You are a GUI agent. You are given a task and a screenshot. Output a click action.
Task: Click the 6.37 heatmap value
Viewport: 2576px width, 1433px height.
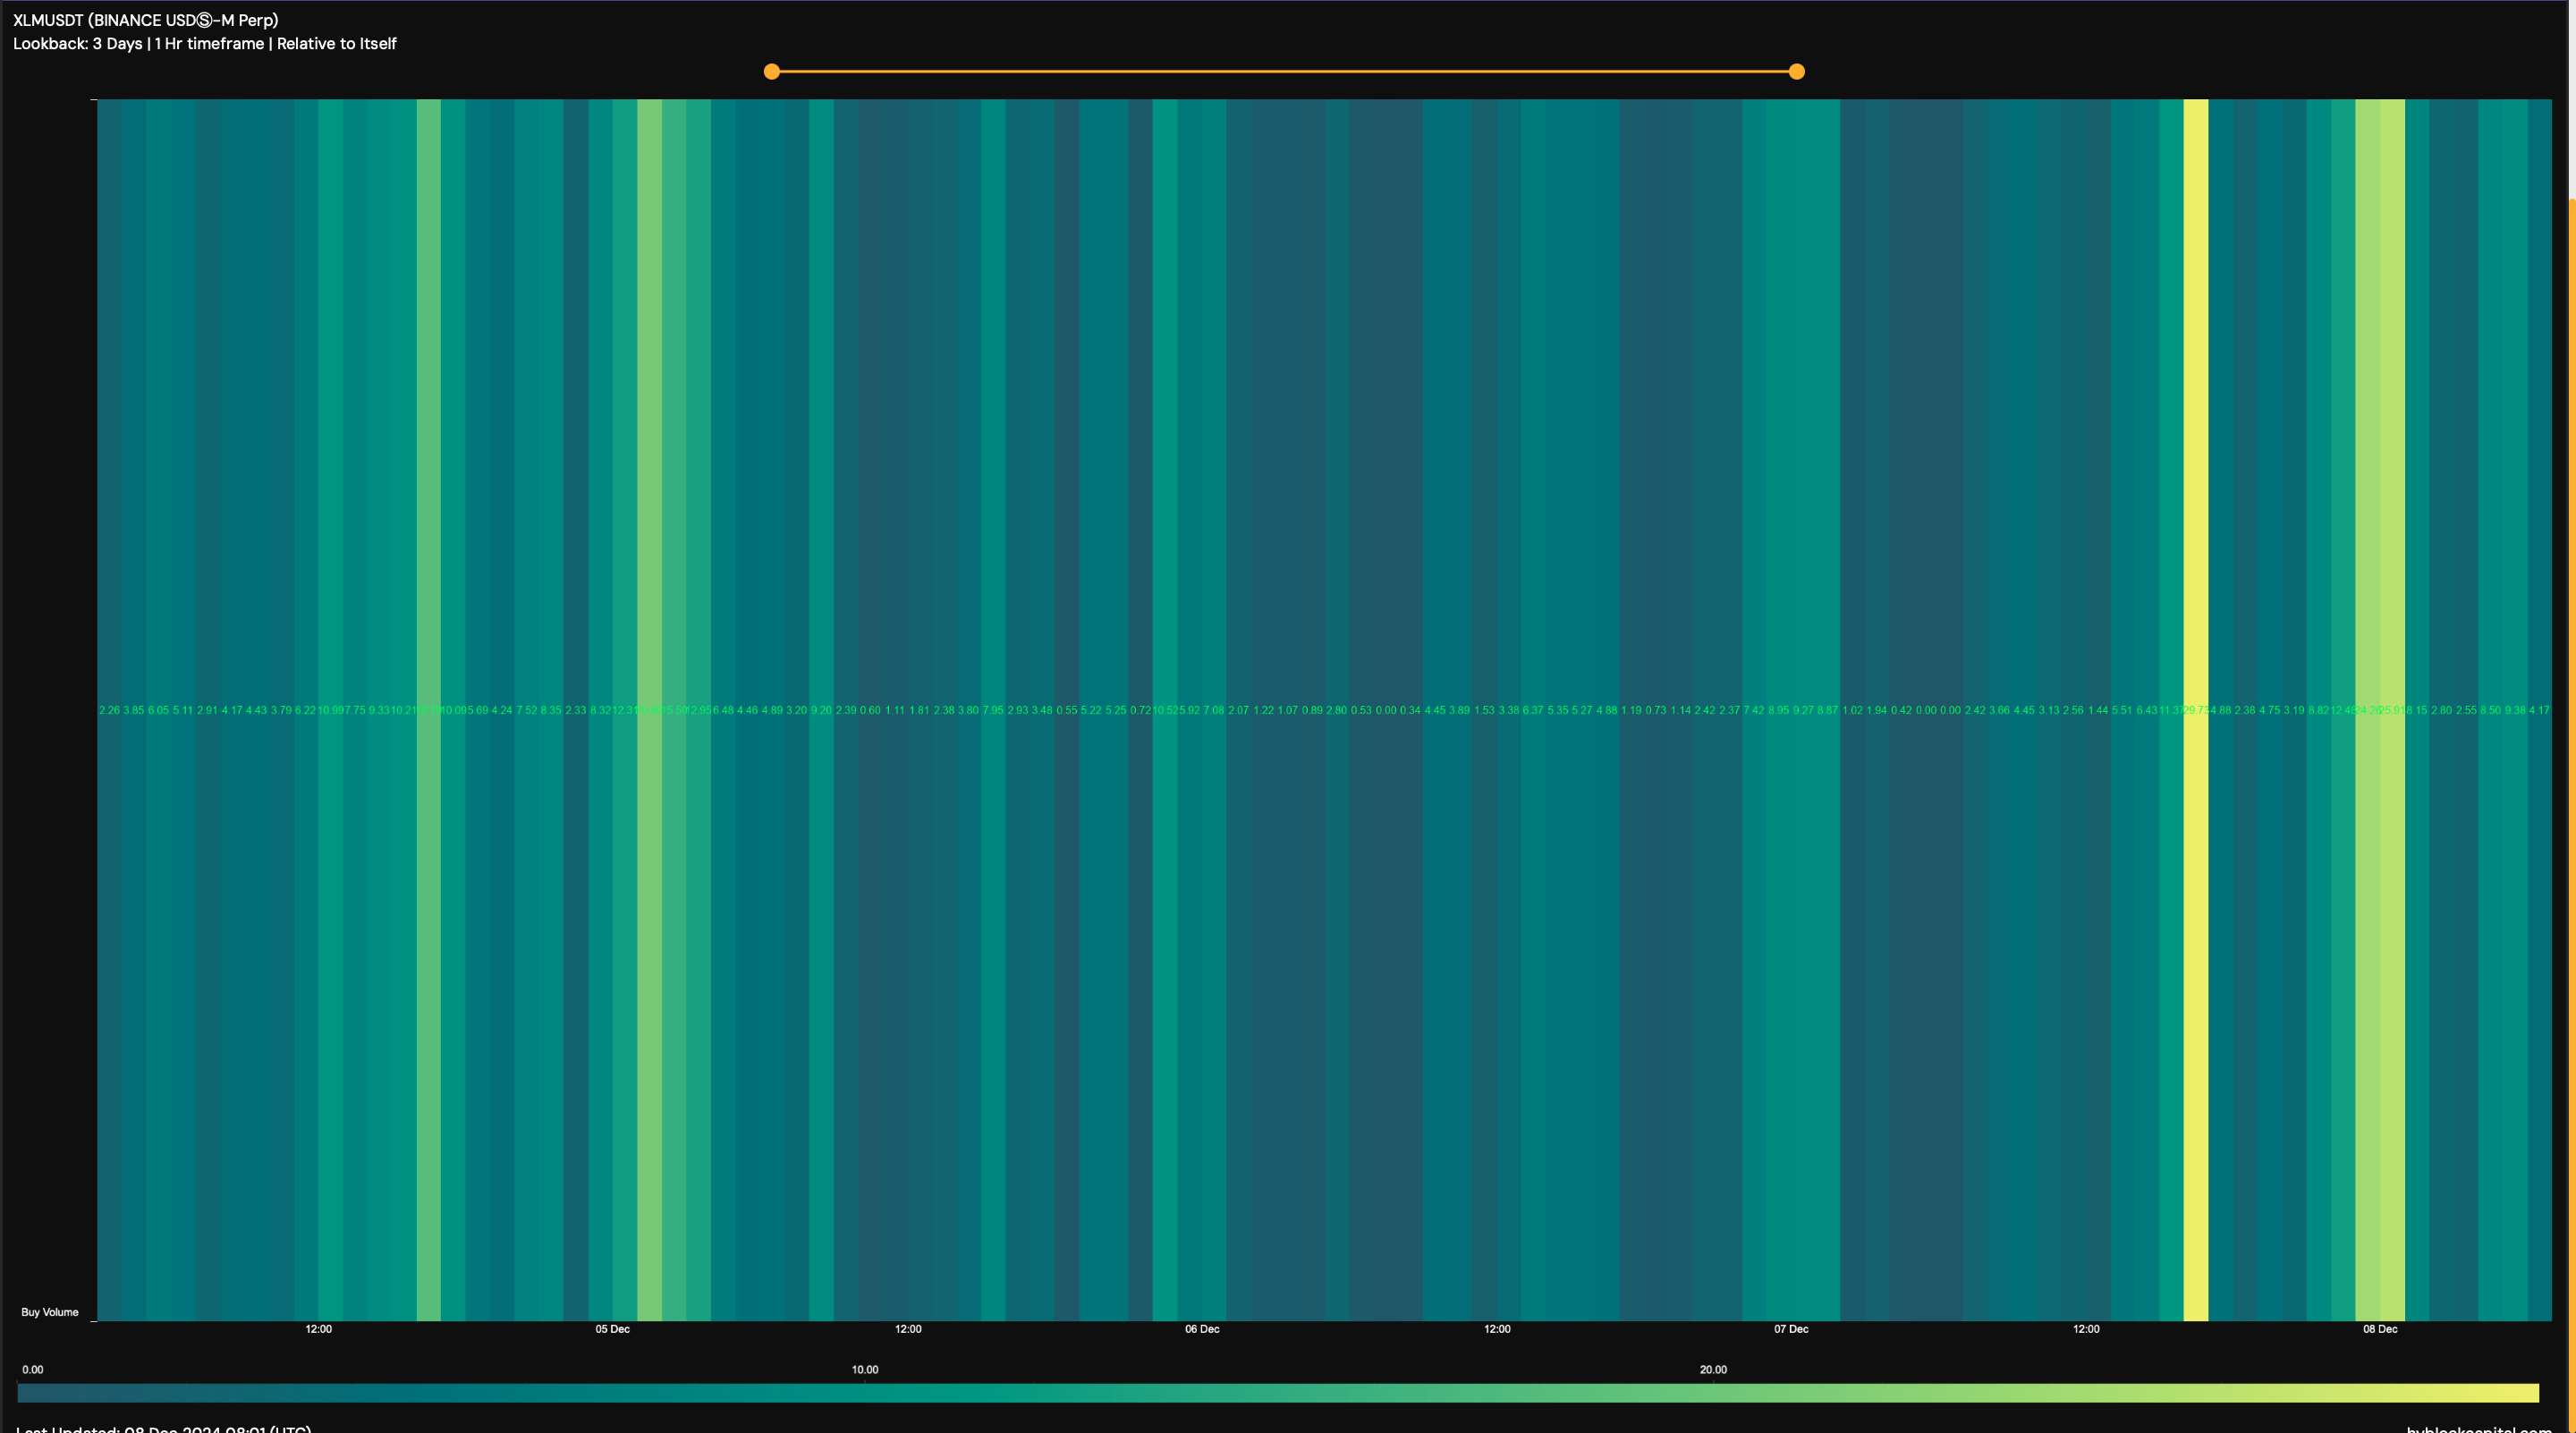click(1533, 710)
